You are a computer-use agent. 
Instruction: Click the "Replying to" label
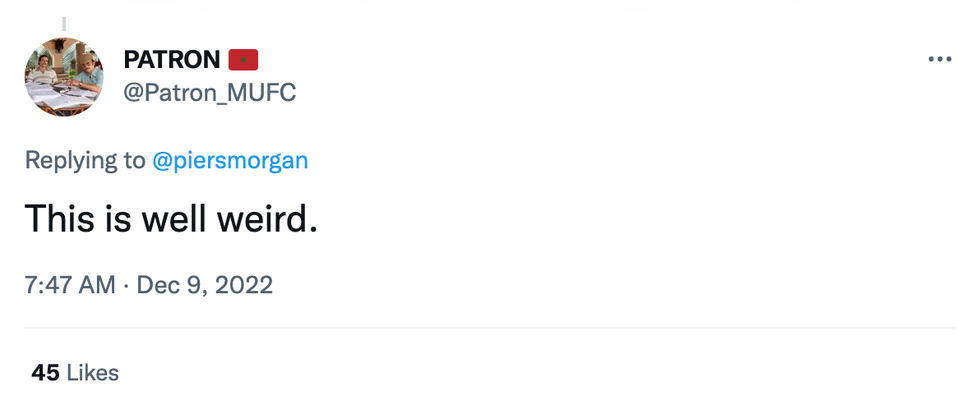(x=85, y=160)
